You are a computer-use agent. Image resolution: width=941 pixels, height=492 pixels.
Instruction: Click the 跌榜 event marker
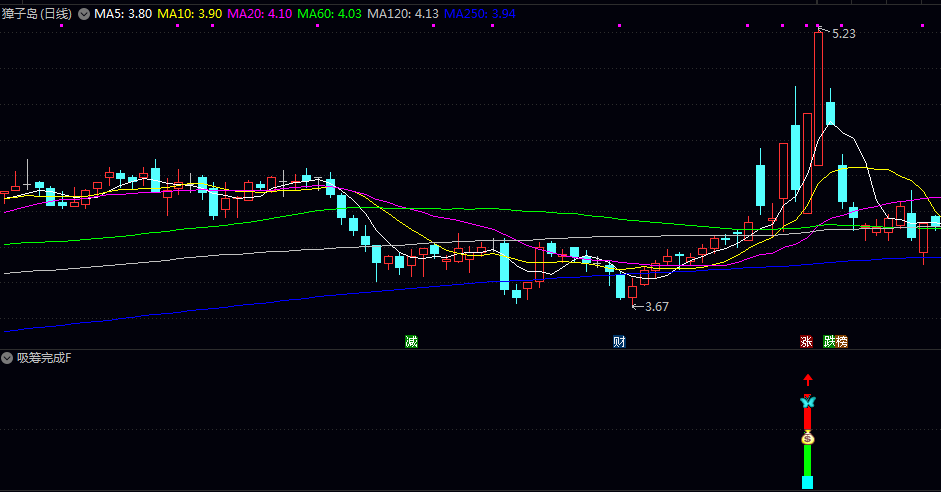click(835, 341)
